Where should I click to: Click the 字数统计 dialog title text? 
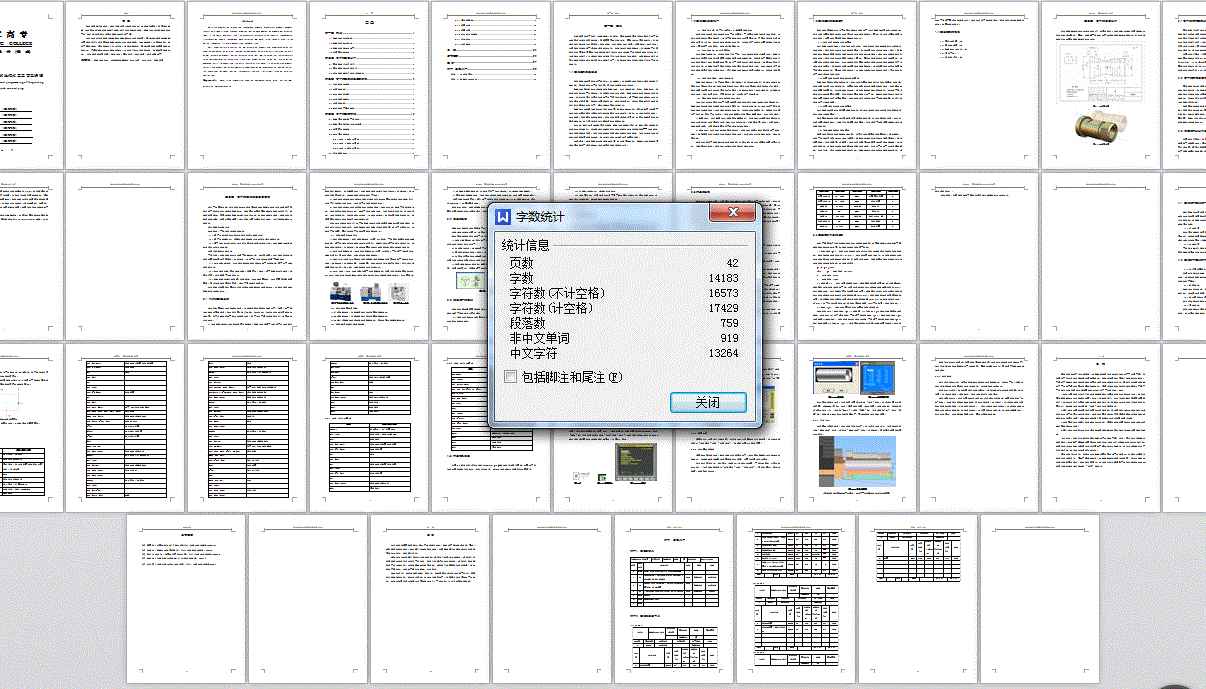(540, 216)
